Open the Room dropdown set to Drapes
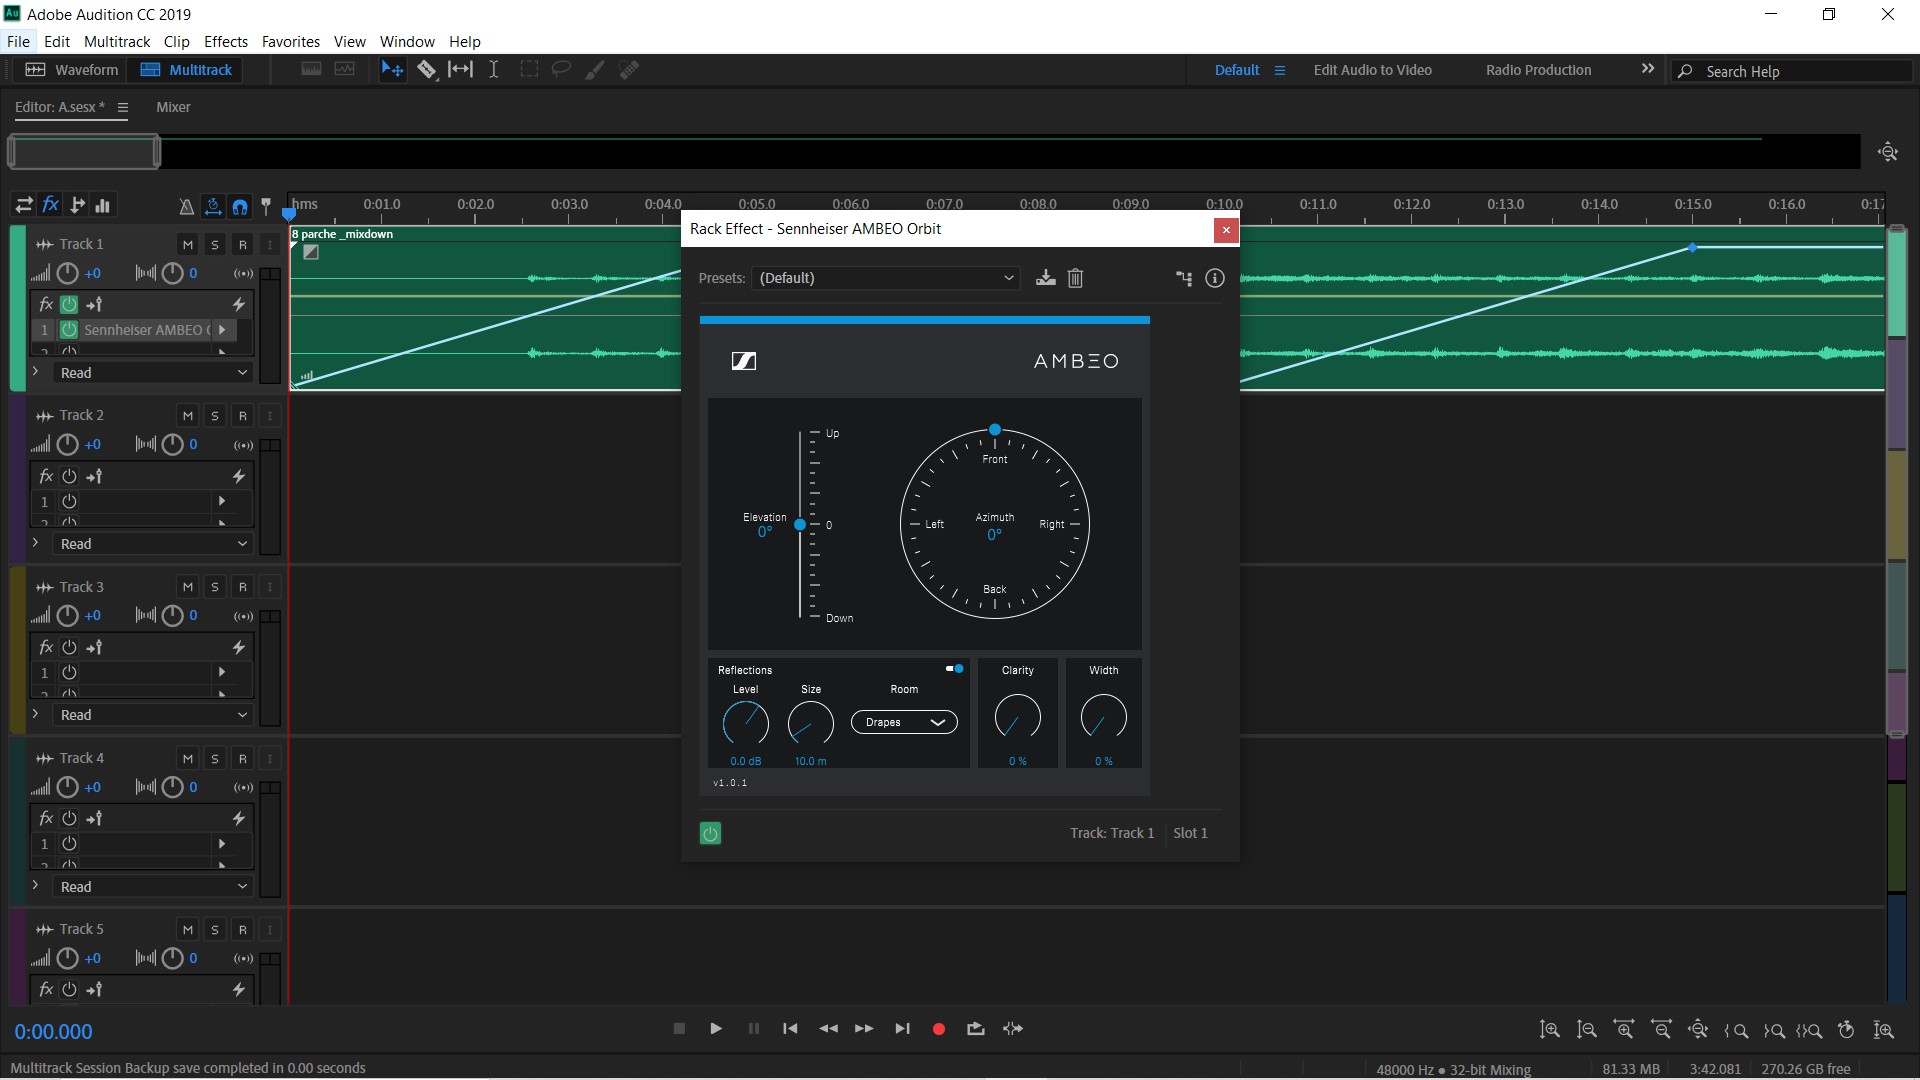This screenshot has width=1920, height=1080. pos(904,722)
